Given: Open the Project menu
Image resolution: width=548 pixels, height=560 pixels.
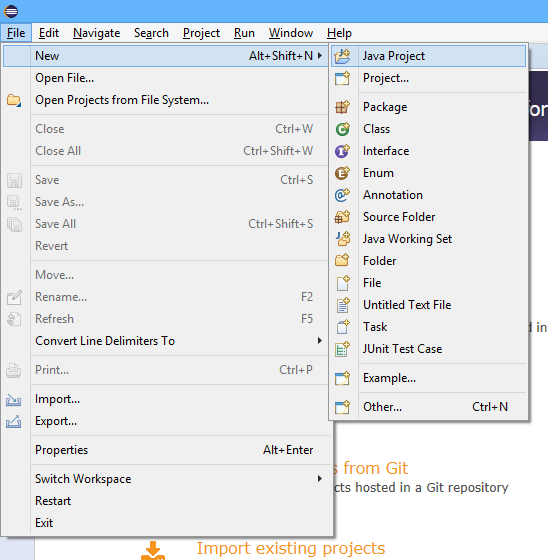Looking at the screenshot, I should click(201, 33).
